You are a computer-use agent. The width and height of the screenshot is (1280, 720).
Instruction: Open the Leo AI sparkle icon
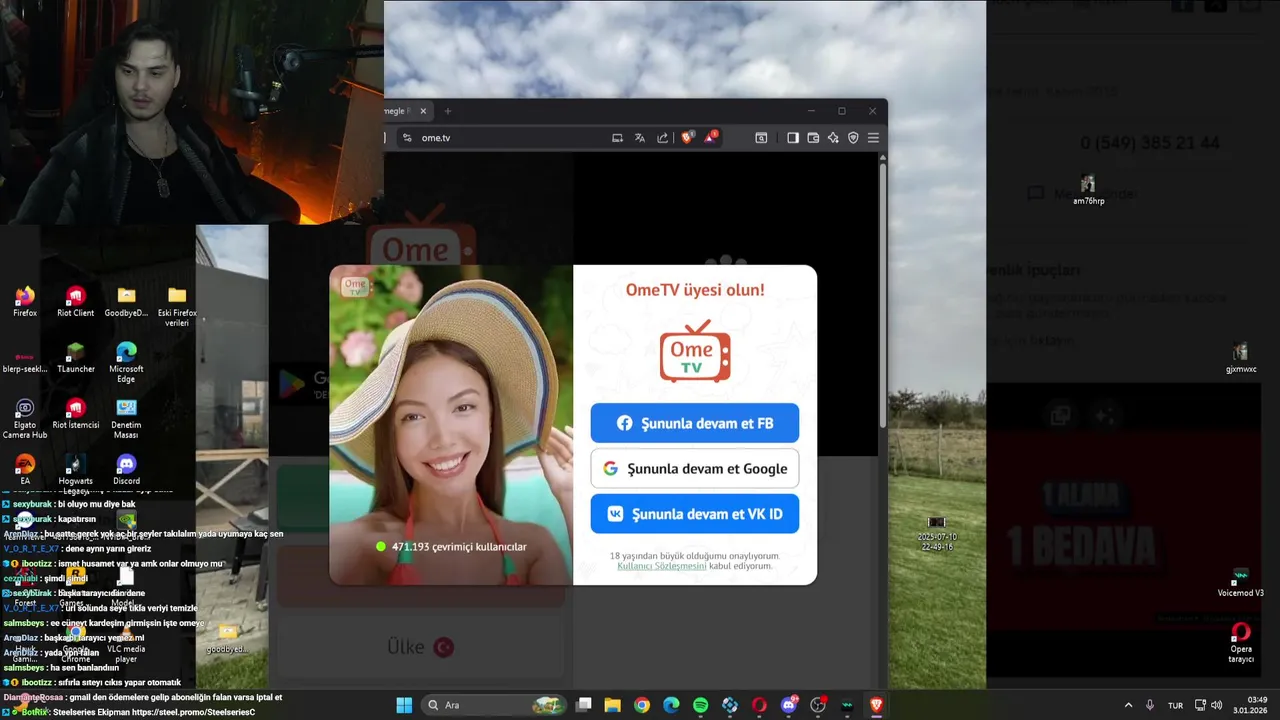pyautogui.click(x=833, y=138)
